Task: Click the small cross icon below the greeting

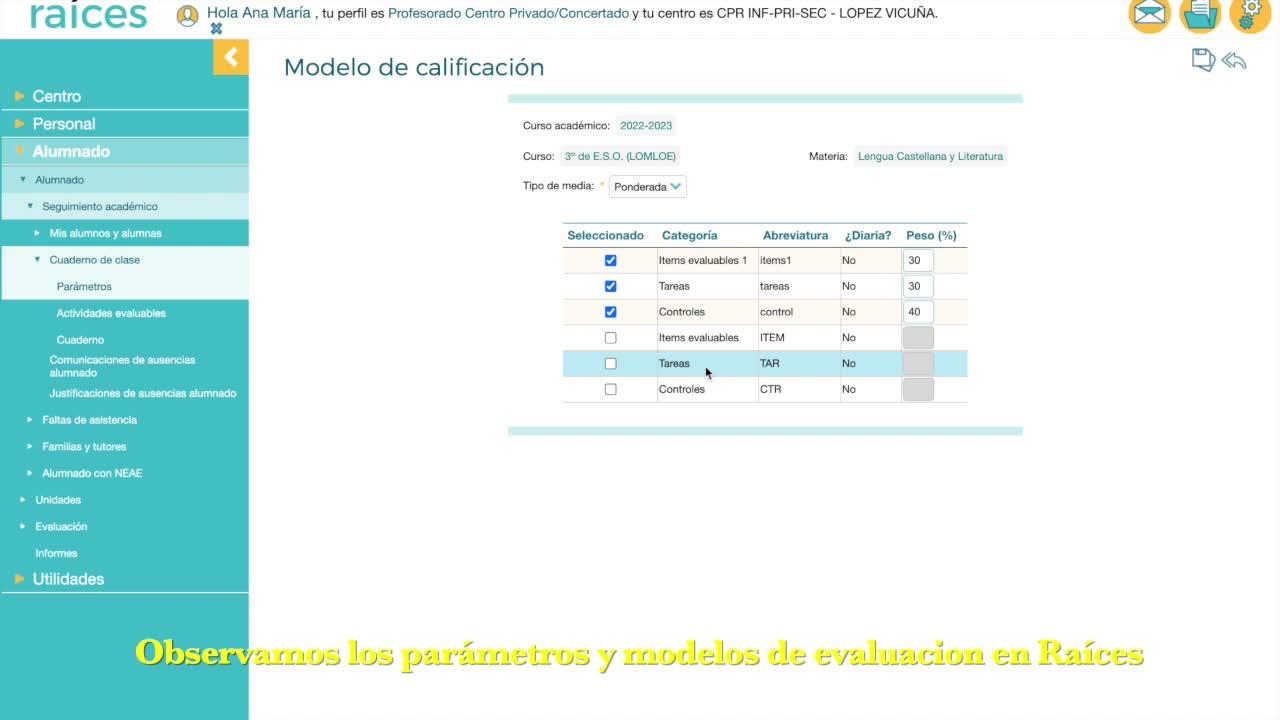Action: (x=216, y=29)
